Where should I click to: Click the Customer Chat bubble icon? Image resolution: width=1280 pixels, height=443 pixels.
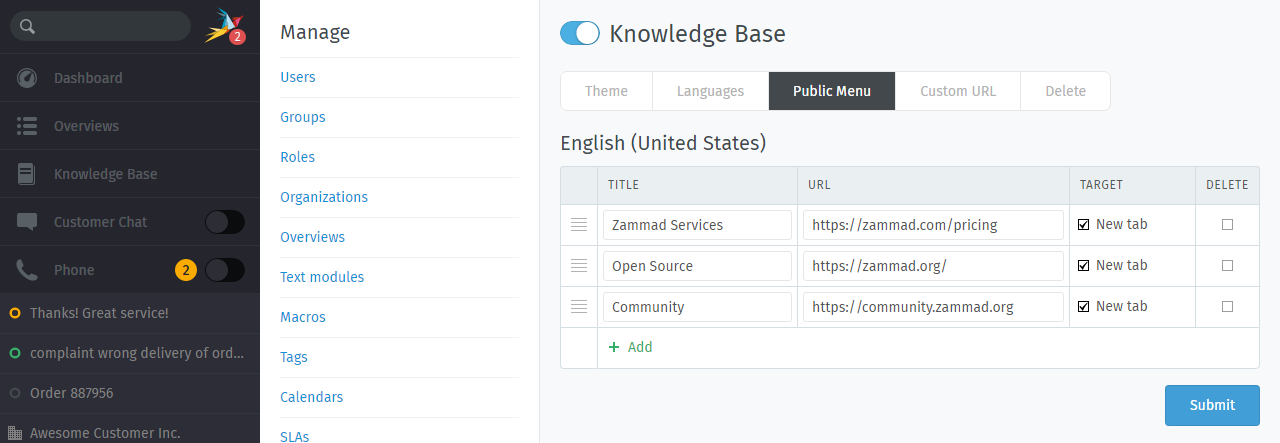point(27,222)
